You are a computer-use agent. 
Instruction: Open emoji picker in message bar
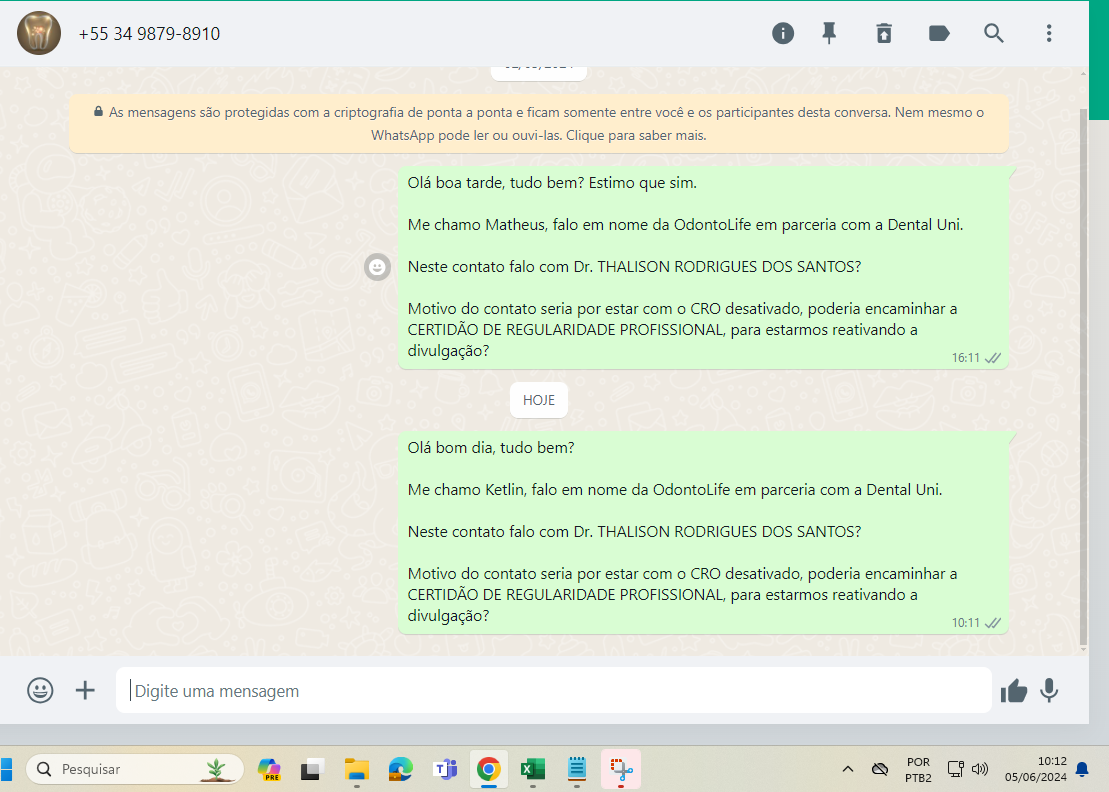pyautogui.click(x=40, y=690)
